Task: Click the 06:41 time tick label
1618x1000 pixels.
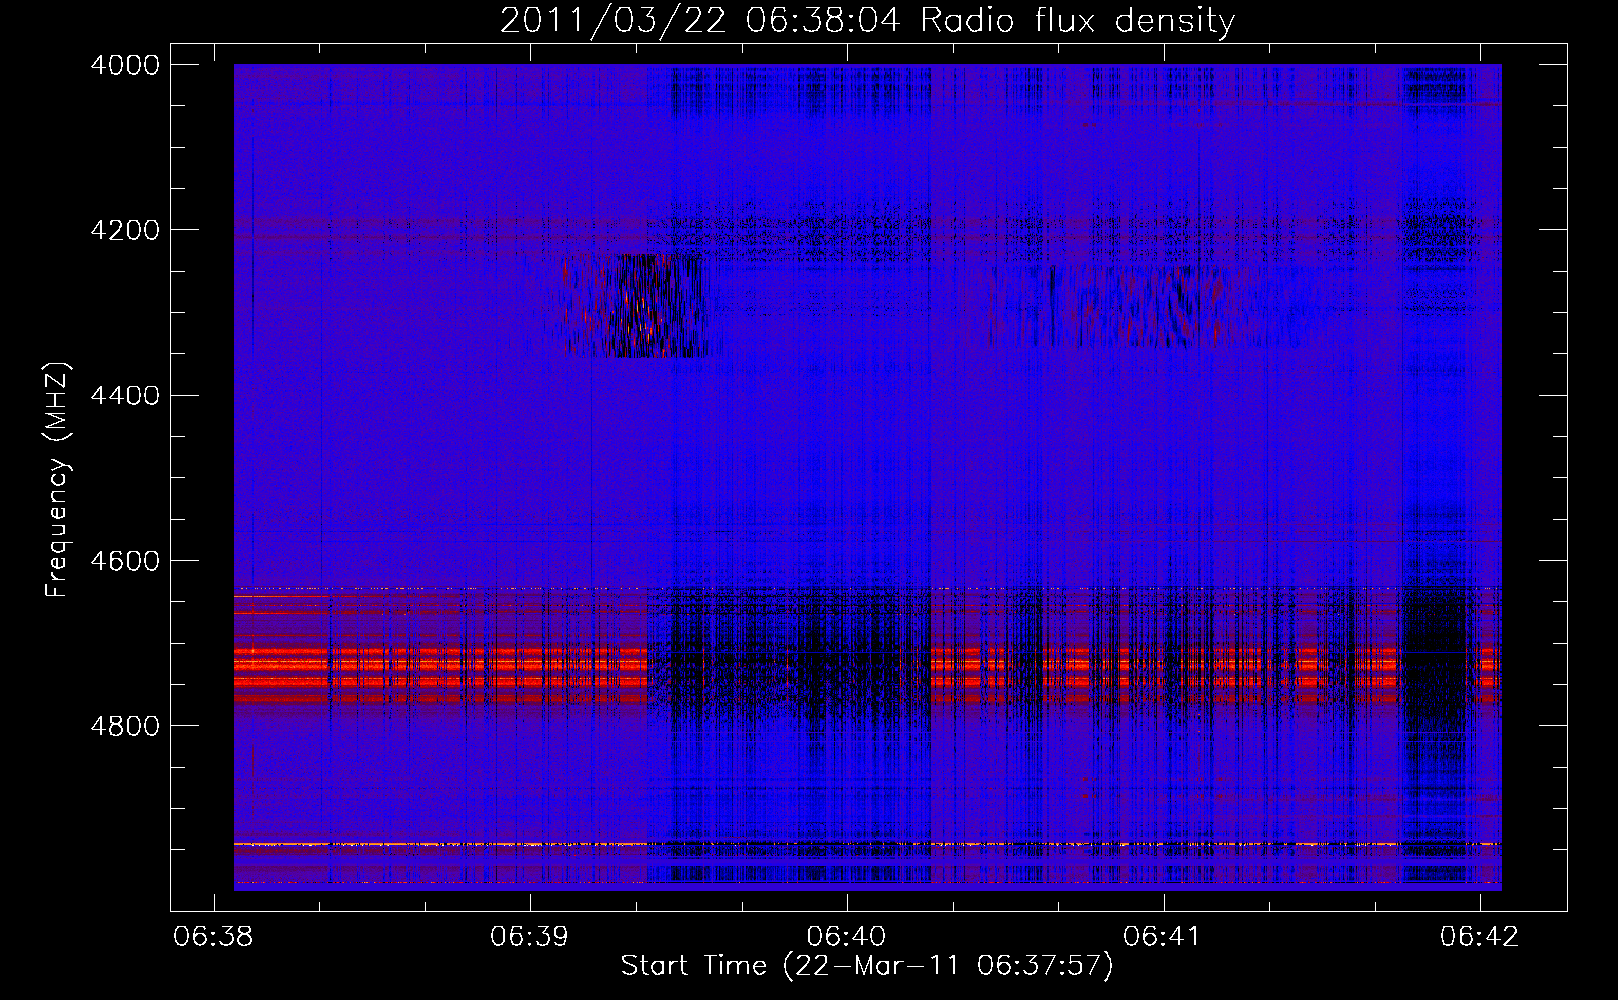Action: [1163, 937]
